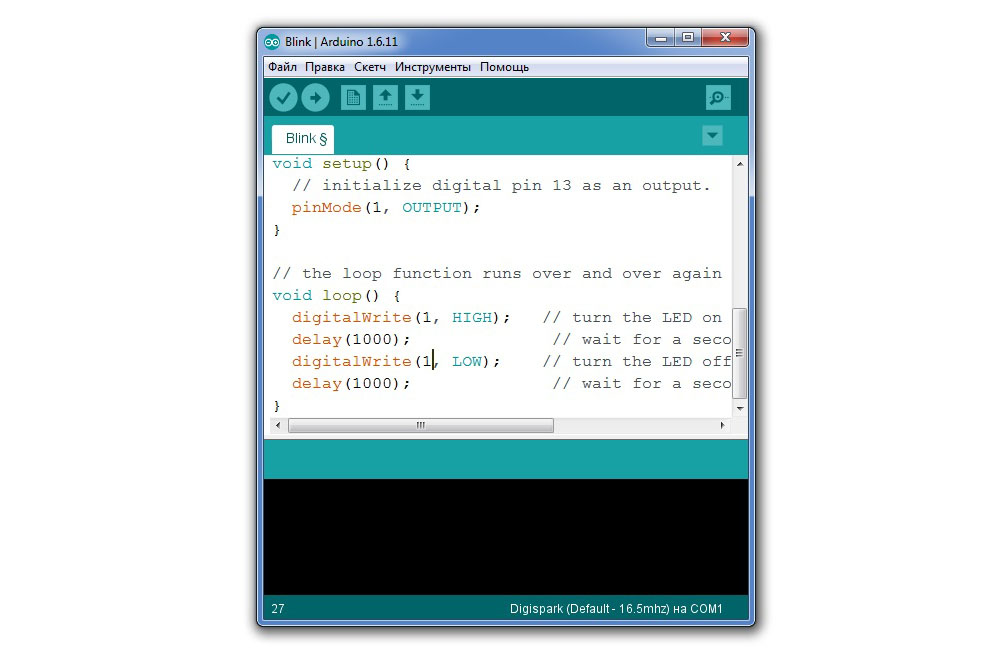Click the HIGH keyword in digitalWrite line

pyautogui.click(x=472, y=318)
